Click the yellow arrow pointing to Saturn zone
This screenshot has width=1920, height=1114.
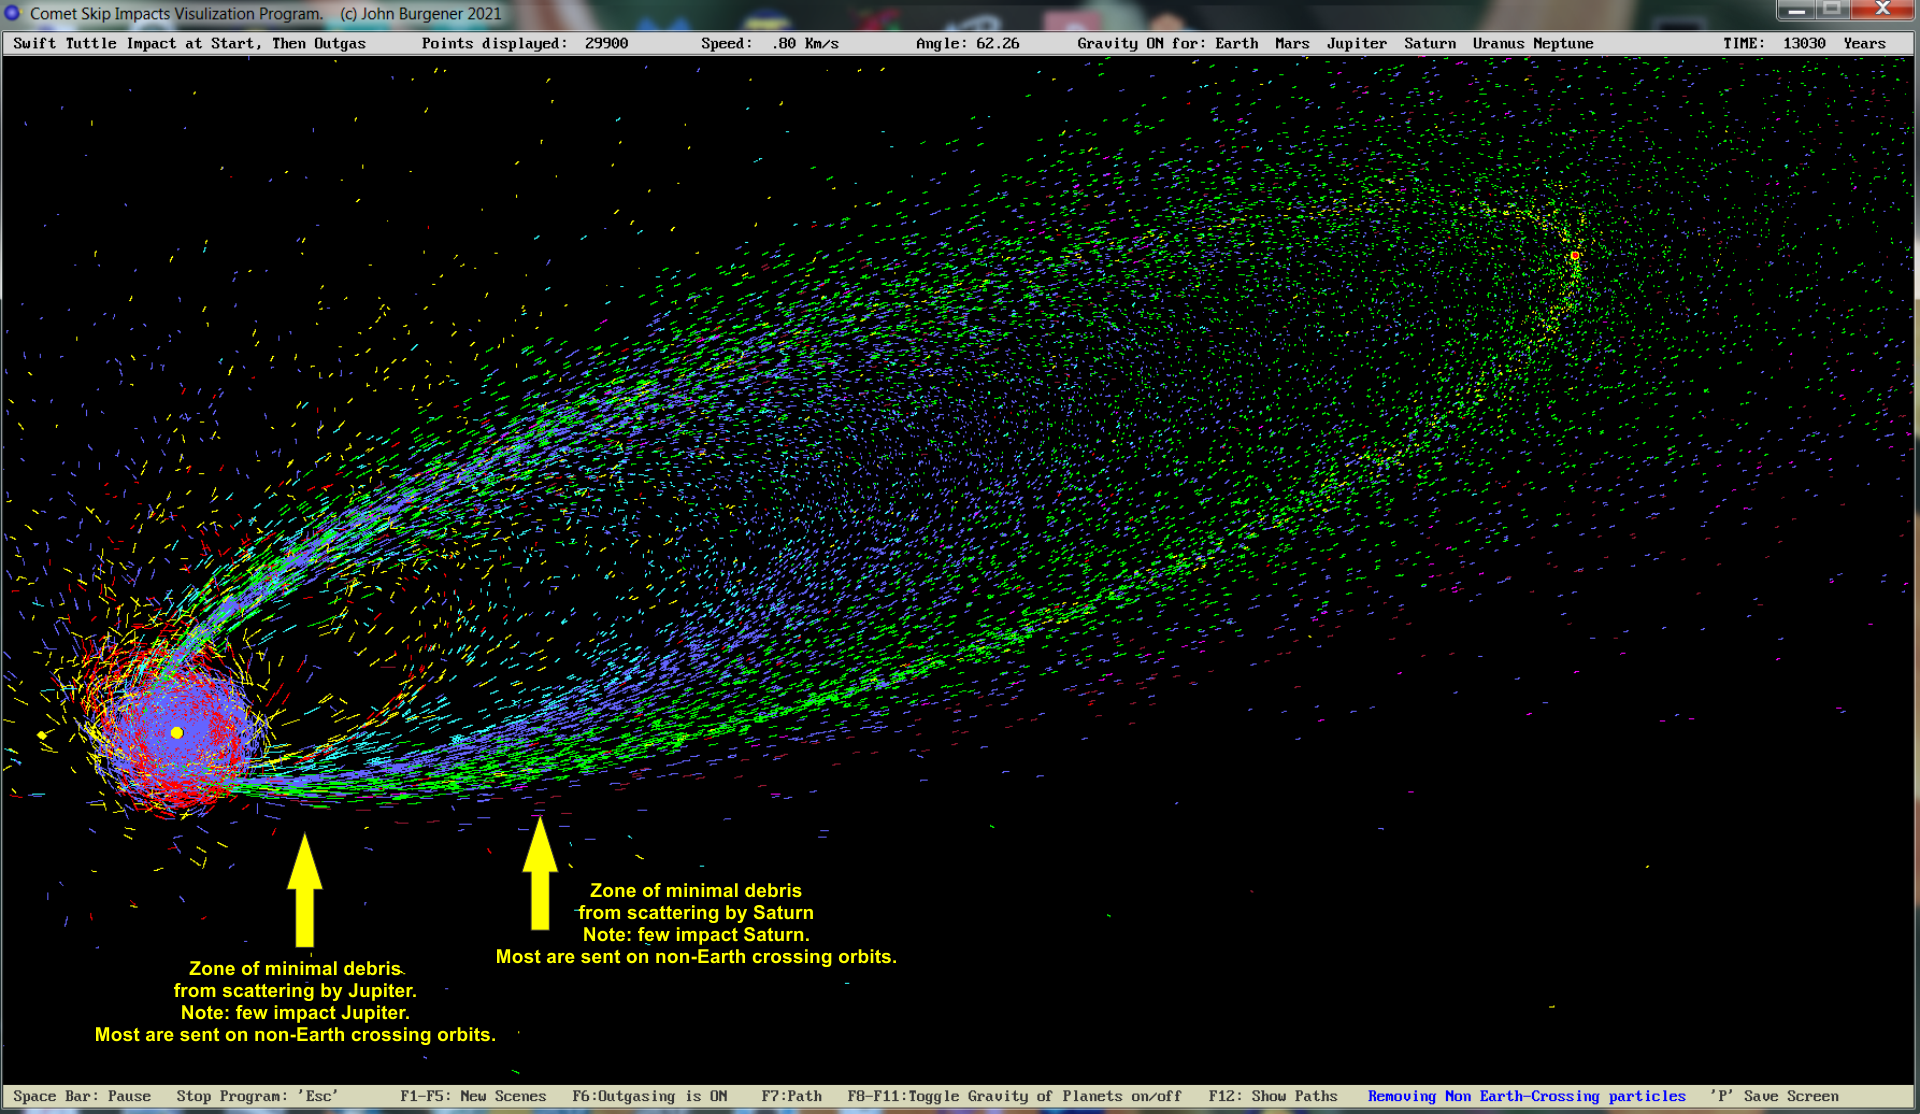point(540,873)
